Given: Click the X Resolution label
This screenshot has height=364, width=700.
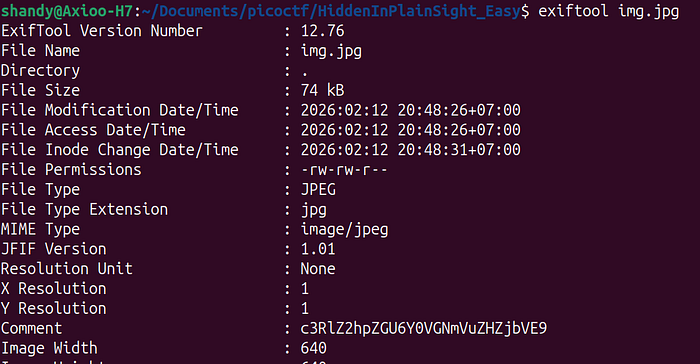Looking at the screenshot, I should (54, 289).
